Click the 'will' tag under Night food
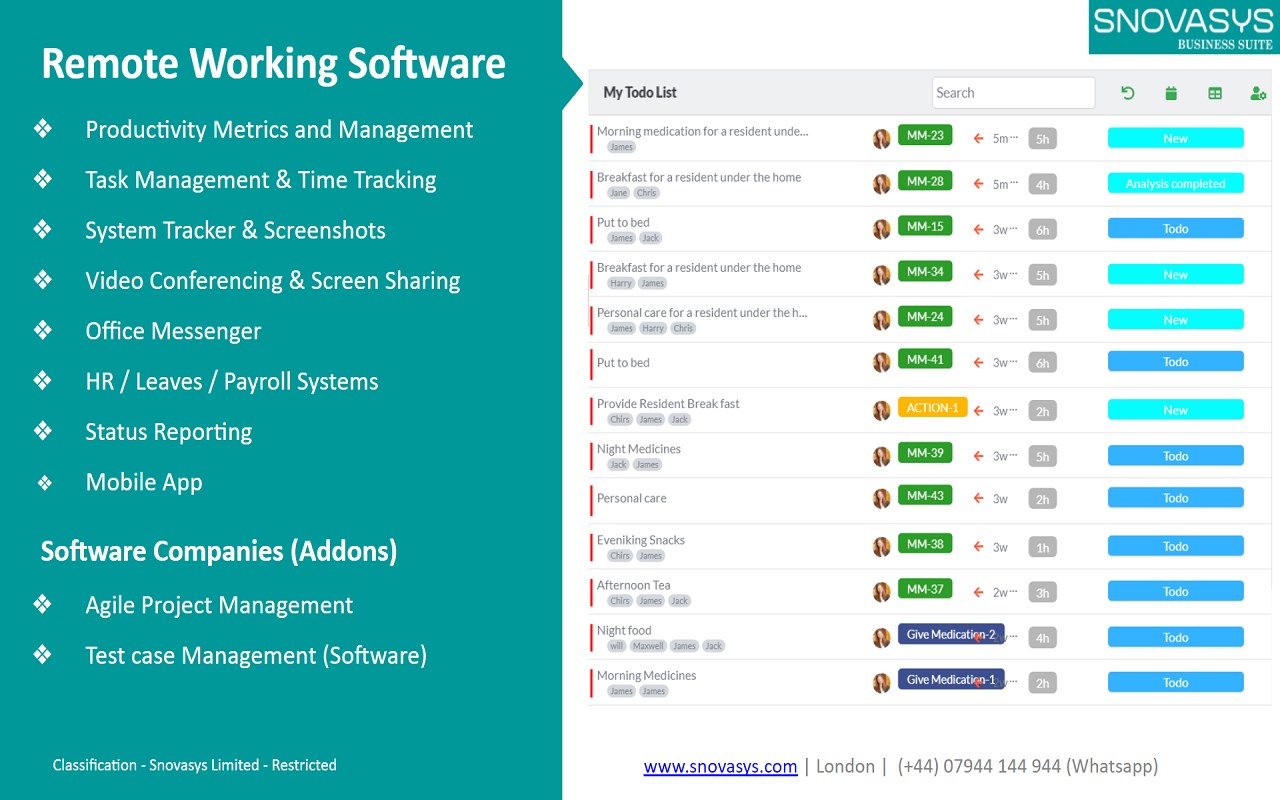The height and width of the screenshot is (800, 1280). [x=617, y=646]
